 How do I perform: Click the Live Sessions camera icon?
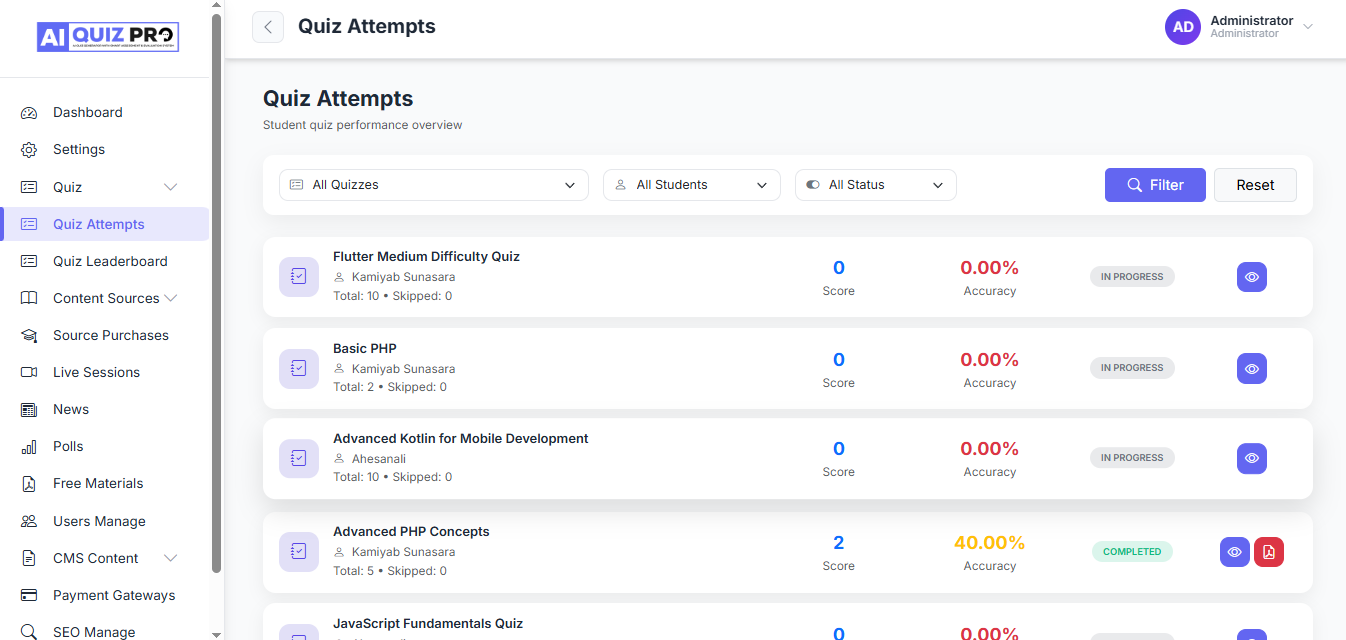point(29,372)
